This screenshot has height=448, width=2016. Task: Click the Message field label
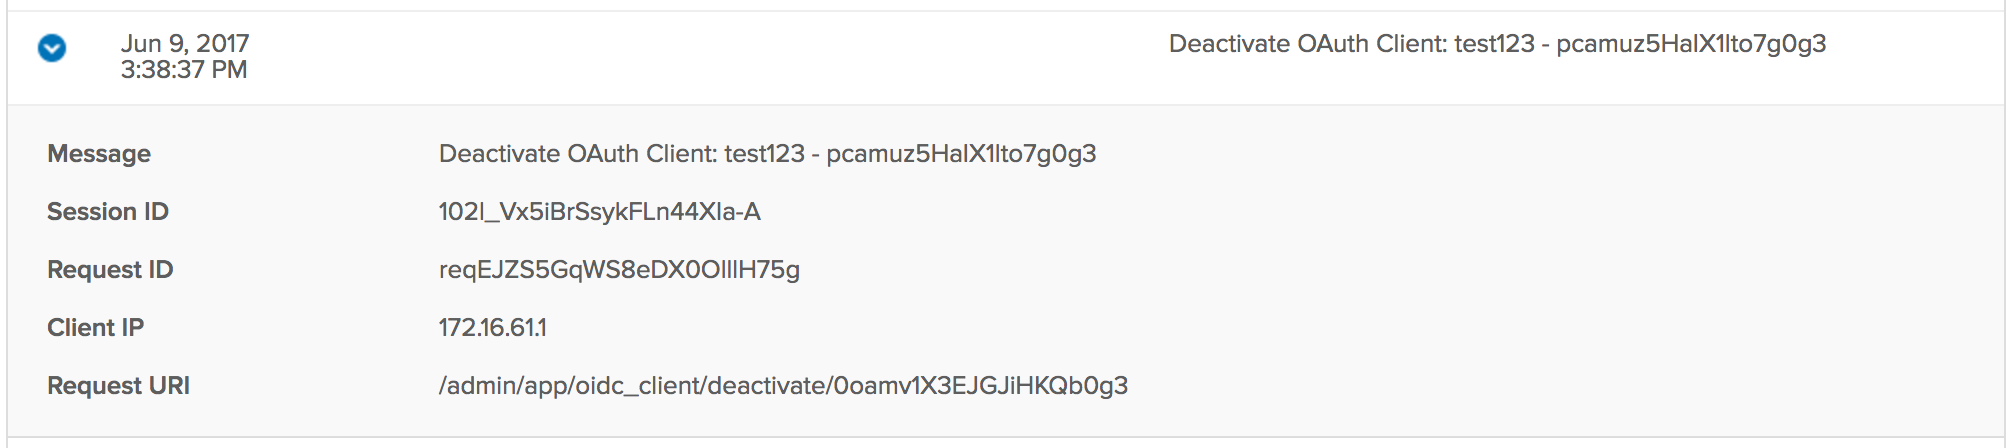click(99, 154)
